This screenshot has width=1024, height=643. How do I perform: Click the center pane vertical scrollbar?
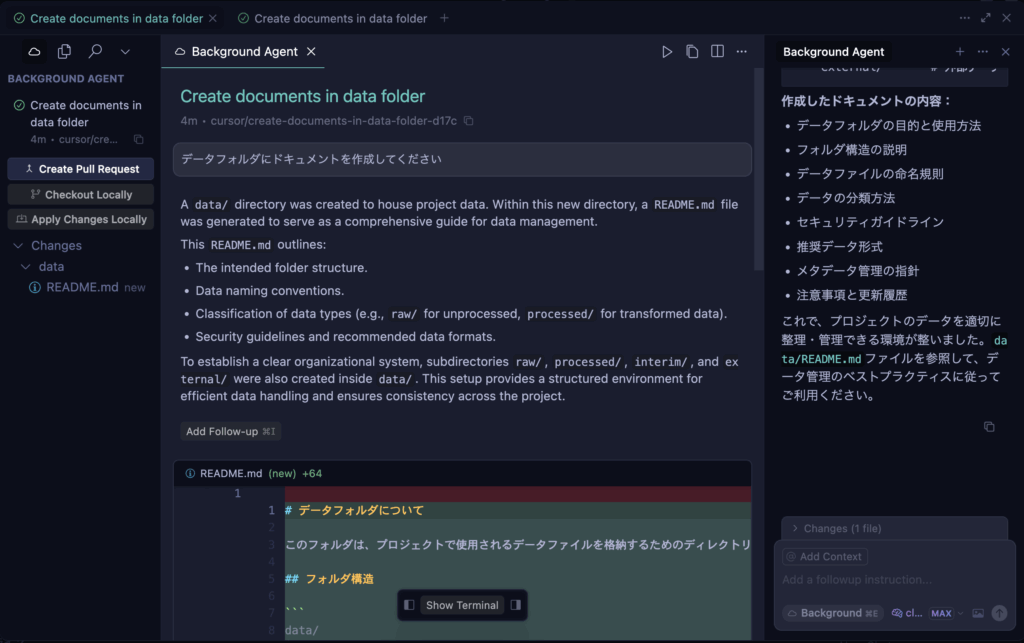[758, 170]
